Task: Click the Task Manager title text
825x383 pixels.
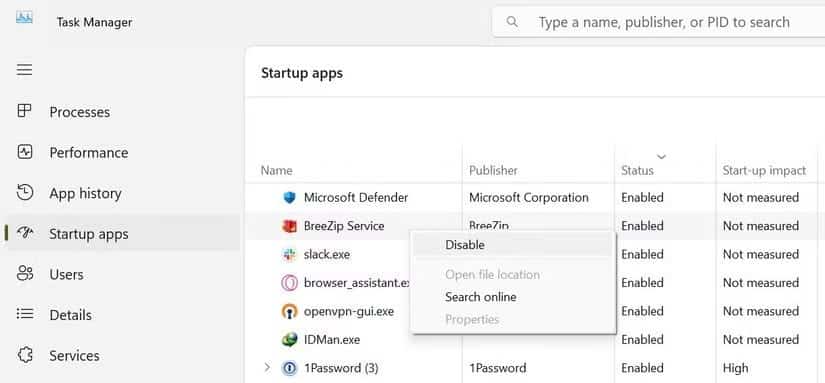Action: tap(95, 23)
